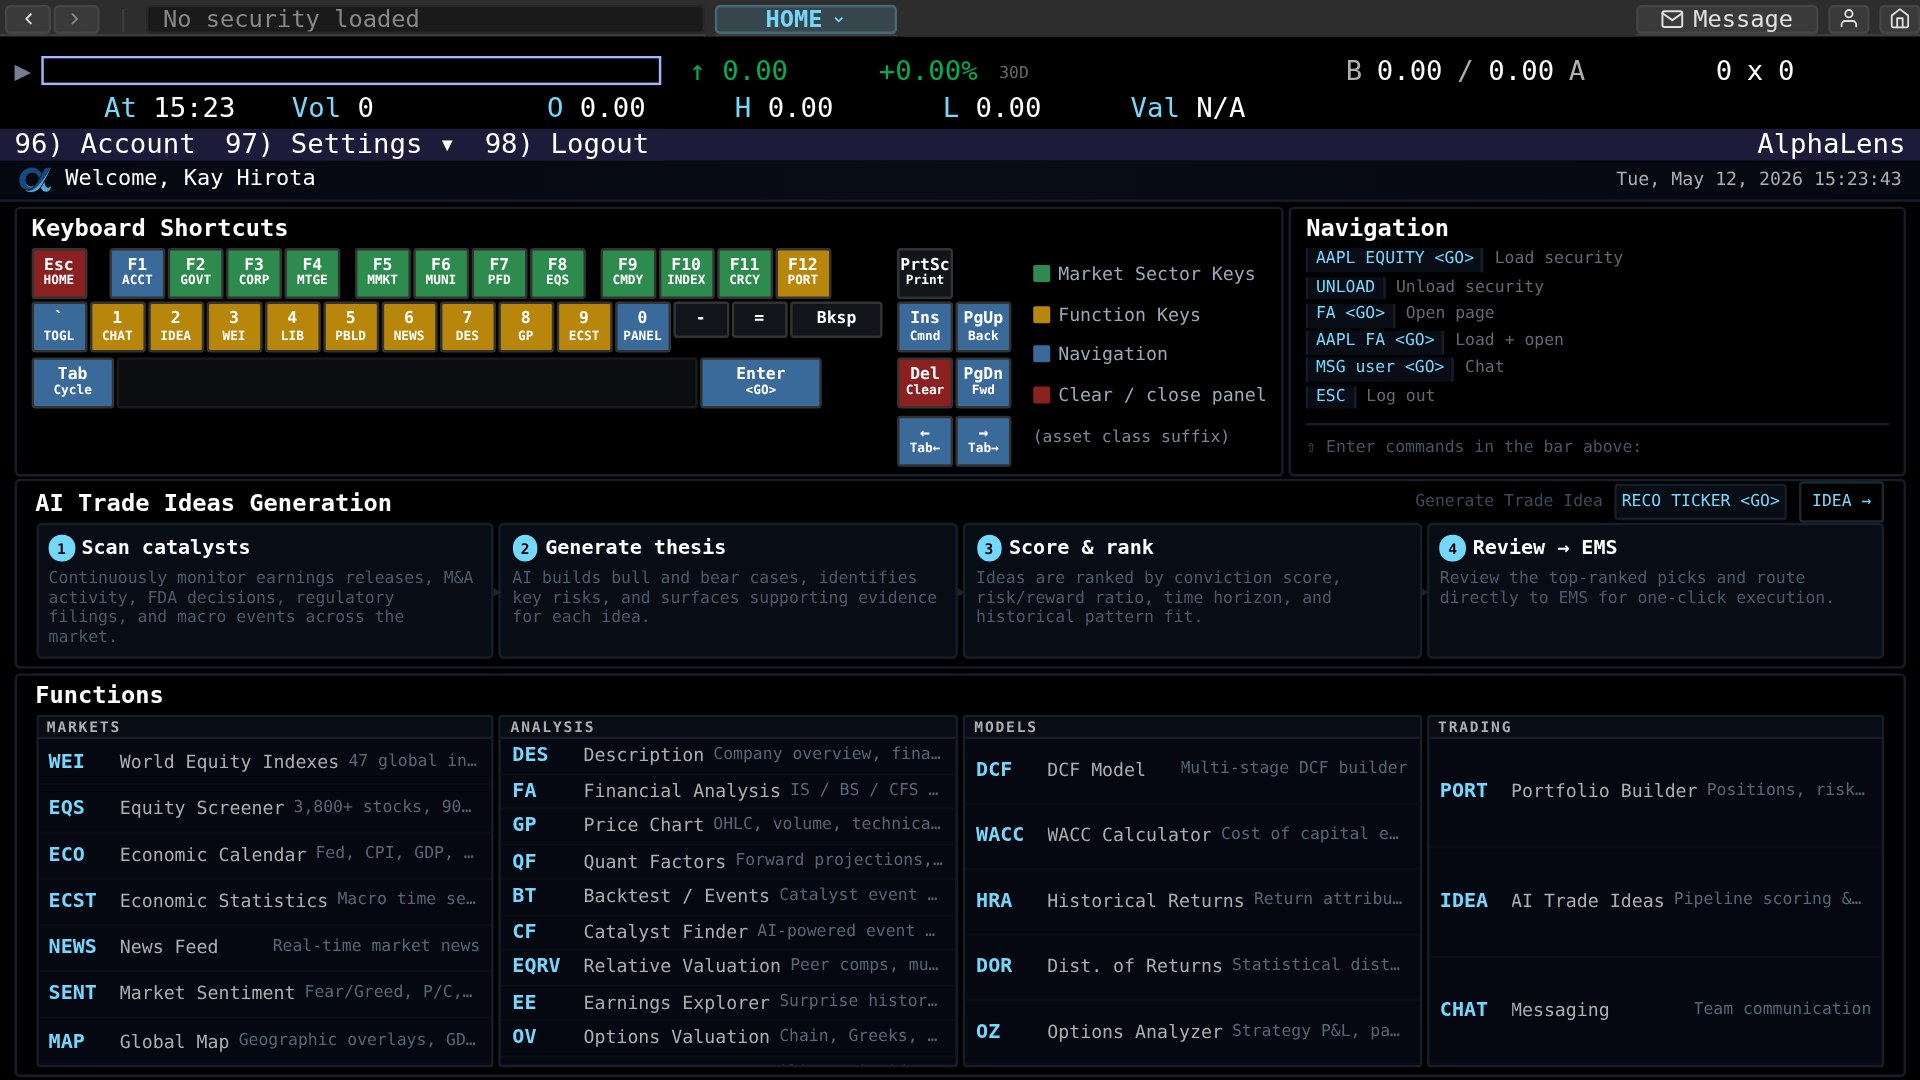Click the F10 INDEX sector key

pyautogui.click(x=686, y=272)
